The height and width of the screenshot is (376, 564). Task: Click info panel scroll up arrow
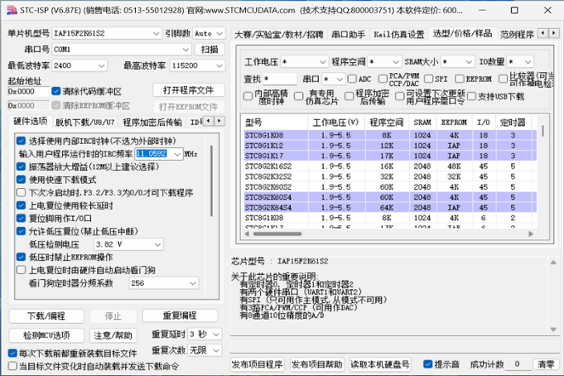(x=553, y=263)
